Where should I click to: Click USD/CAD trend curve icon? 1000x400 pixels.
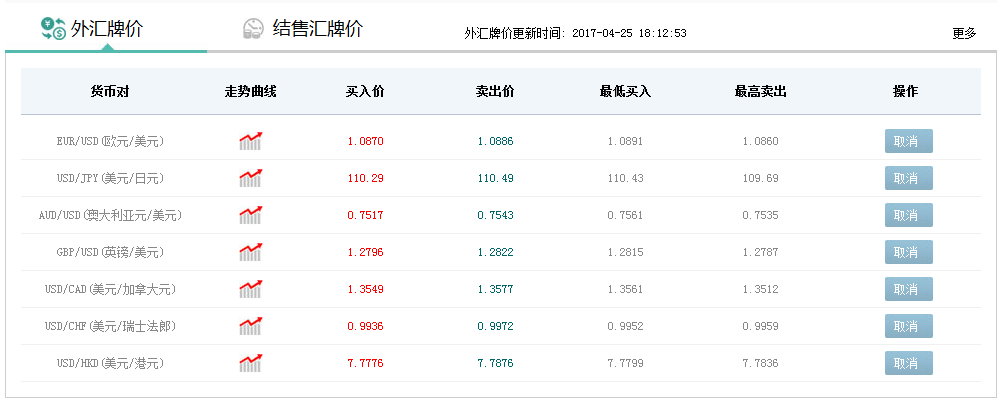[x=250, y=289]
